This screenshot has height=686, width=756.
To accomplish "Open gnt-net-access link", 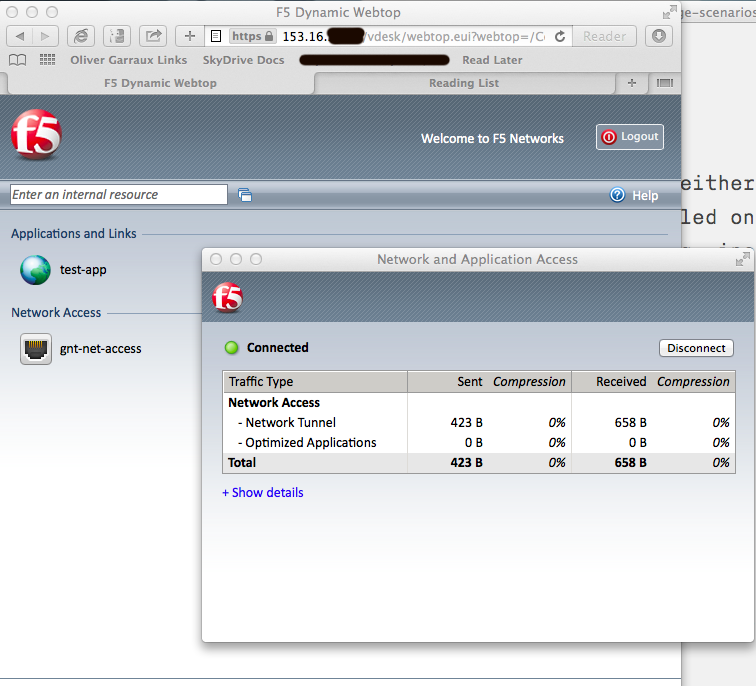I will pos(100,349).
